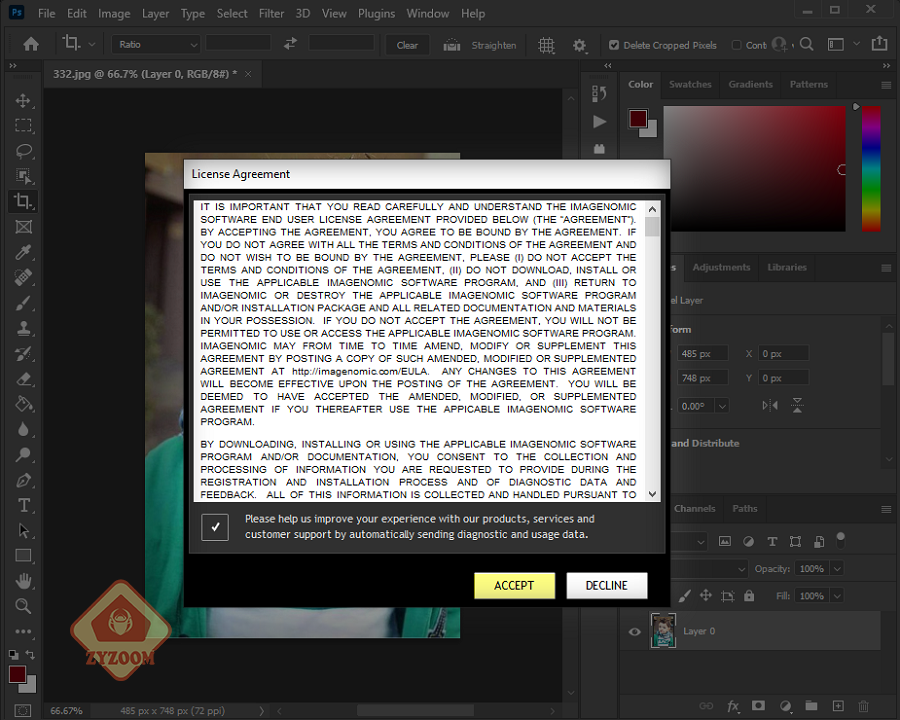This screenshot has height=720, width=900.
Task: Open the Color panel options menu
Action: click(x=886, y=85)
